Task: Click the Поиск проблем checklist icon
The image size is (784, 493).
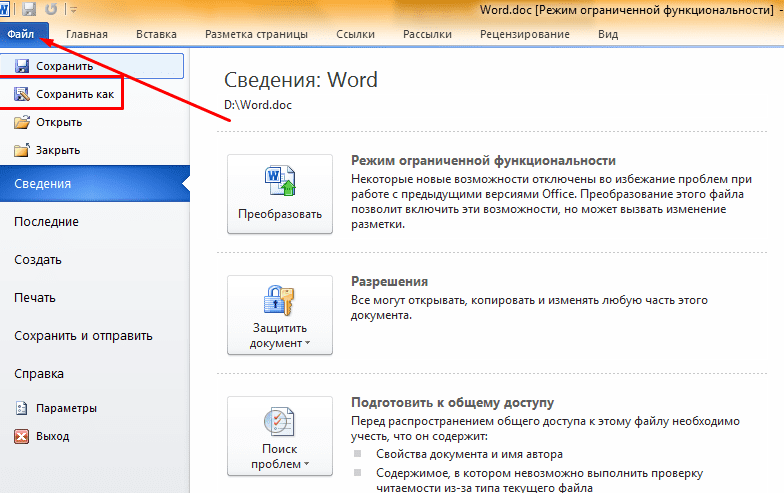Action: point(279,422)
